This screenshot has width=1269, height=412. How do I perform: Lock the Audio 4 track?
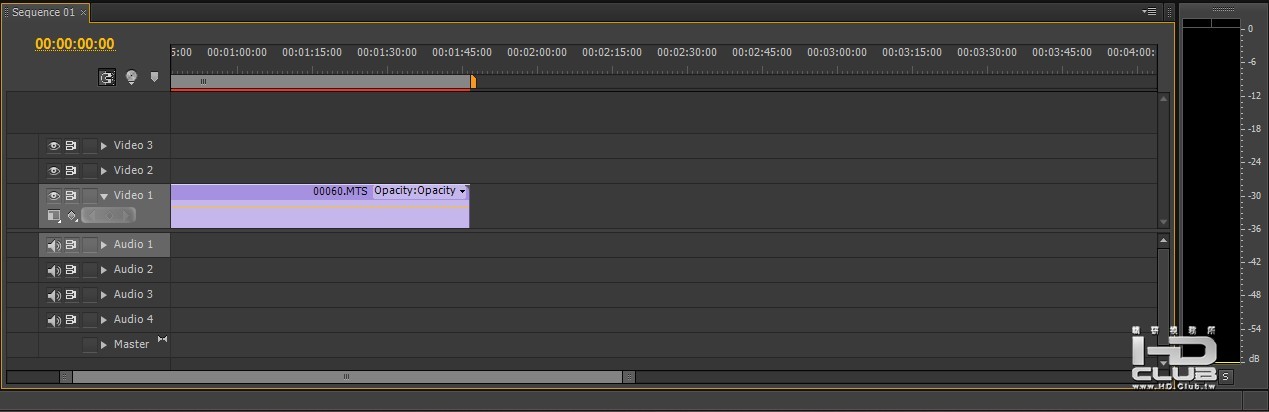(90, 319)
